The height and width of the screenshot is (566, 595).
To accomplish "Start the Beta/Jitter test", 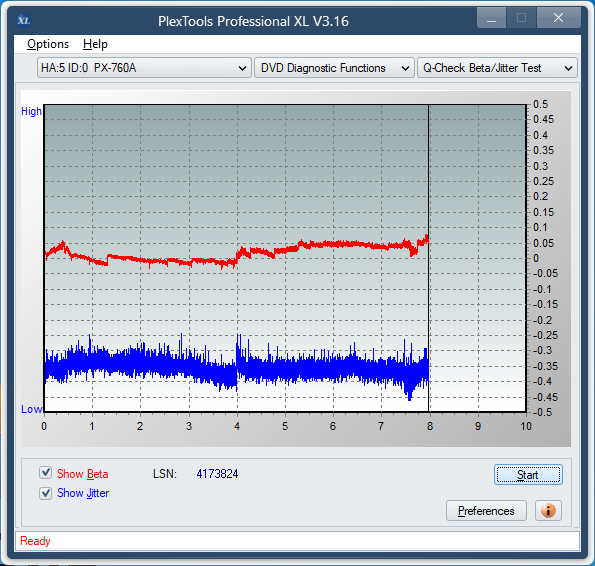I will pyautogui.click(x=528, y=475).
